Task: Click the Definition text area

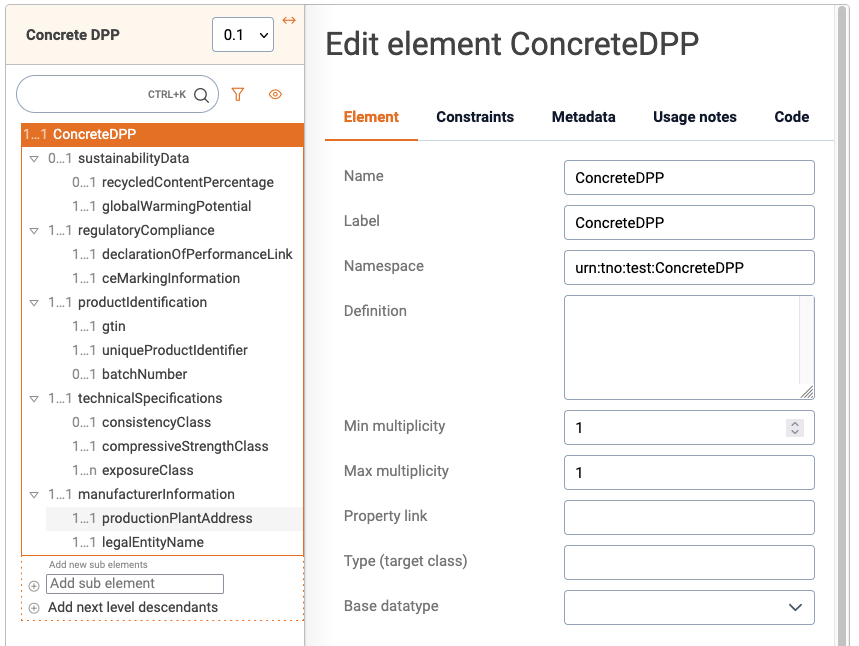Action: point(689,347)
